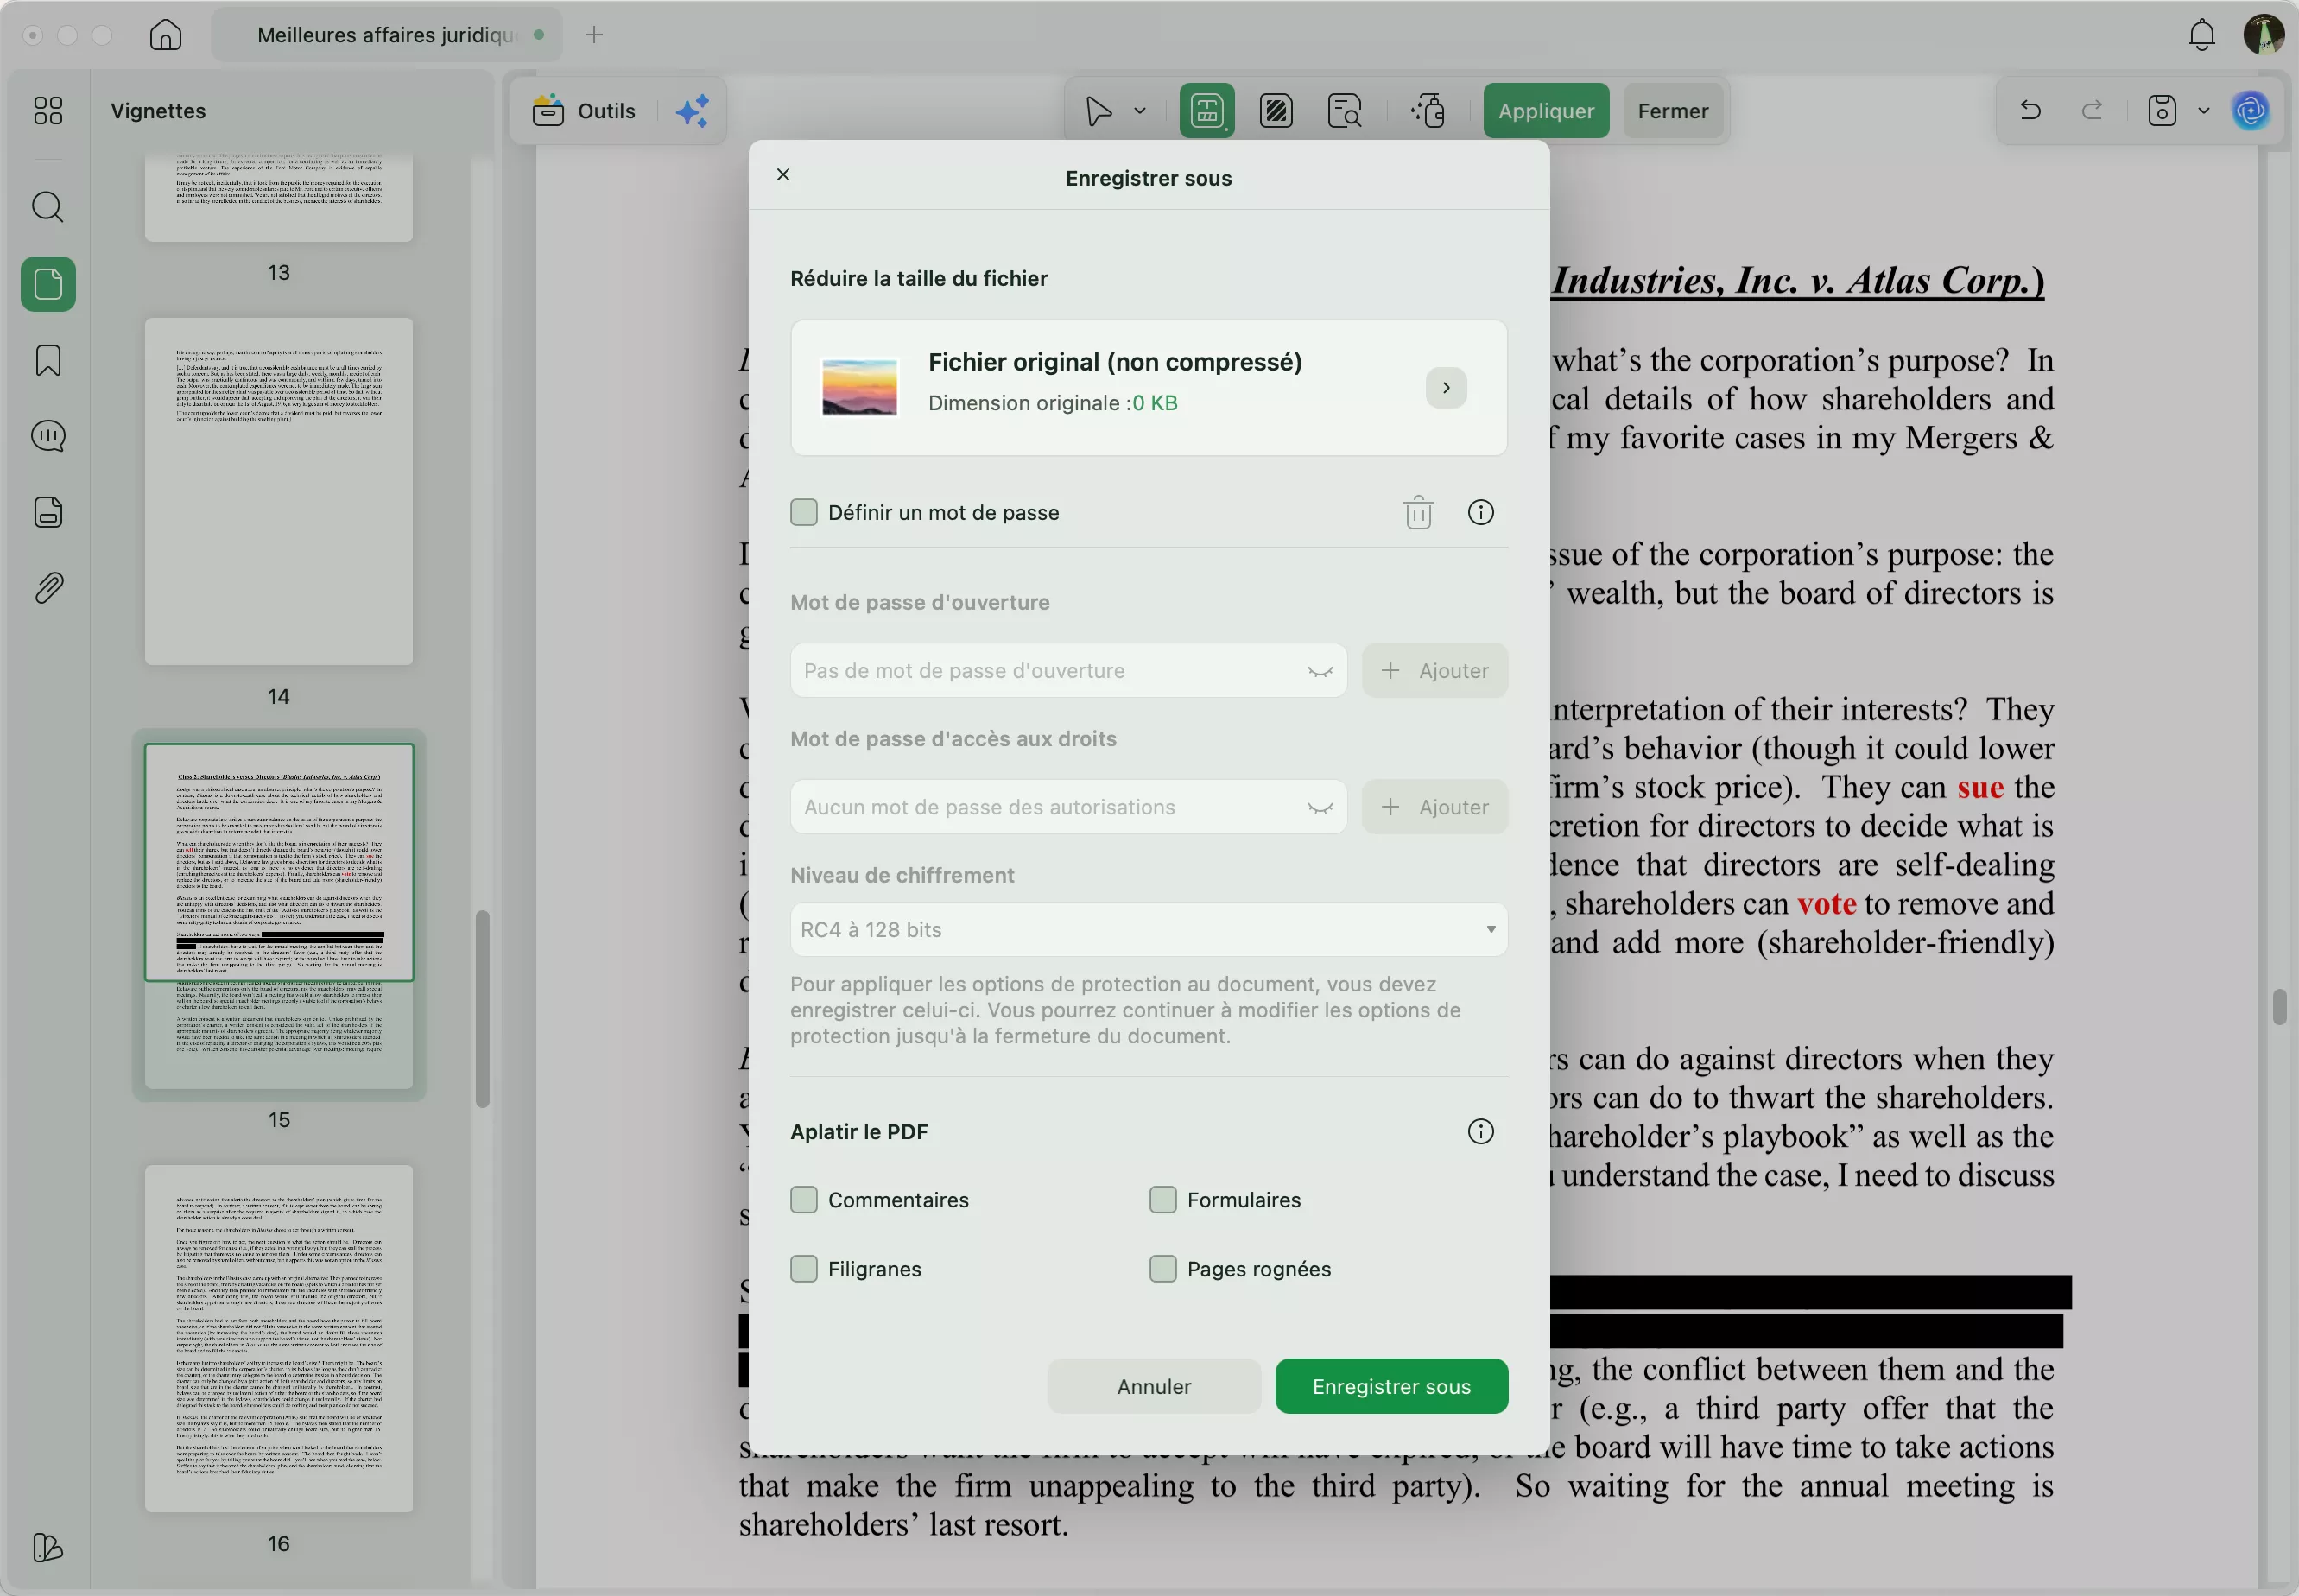Check the Pages rognées option
2299x1596 pixels.
click(1162, 1268)
